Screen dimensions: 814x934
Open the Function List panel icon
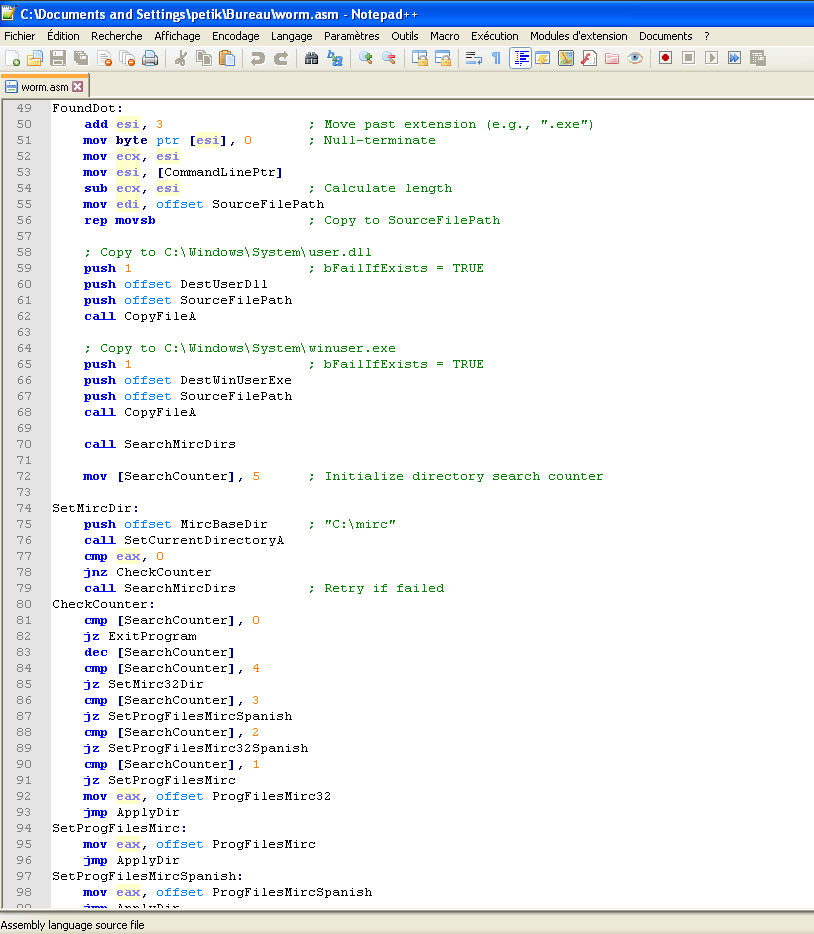click(589, 58)
